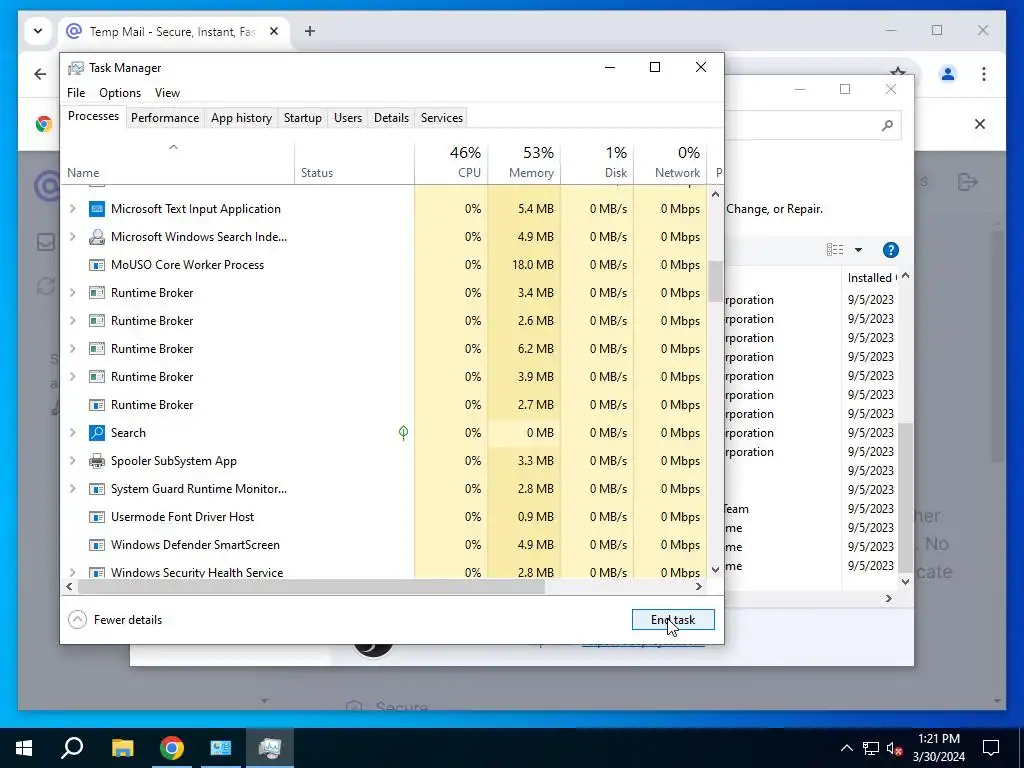Click Chrome back arrow
This screenshot has width=1024, height=768.
[40, 74]
